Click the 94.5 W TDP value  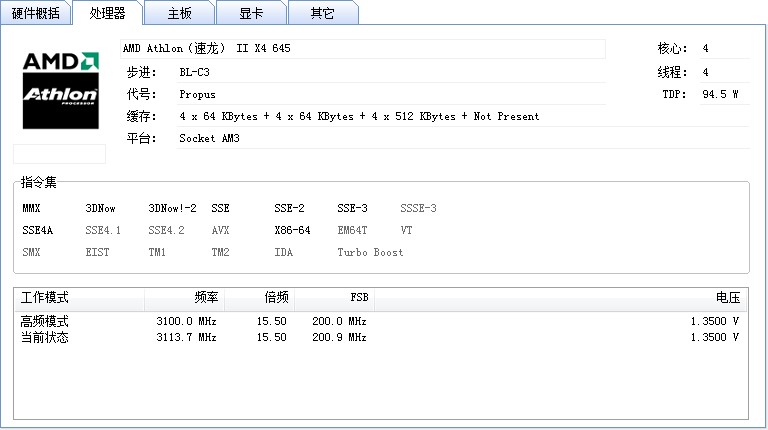pyautogui.click(x=720, y=94)
